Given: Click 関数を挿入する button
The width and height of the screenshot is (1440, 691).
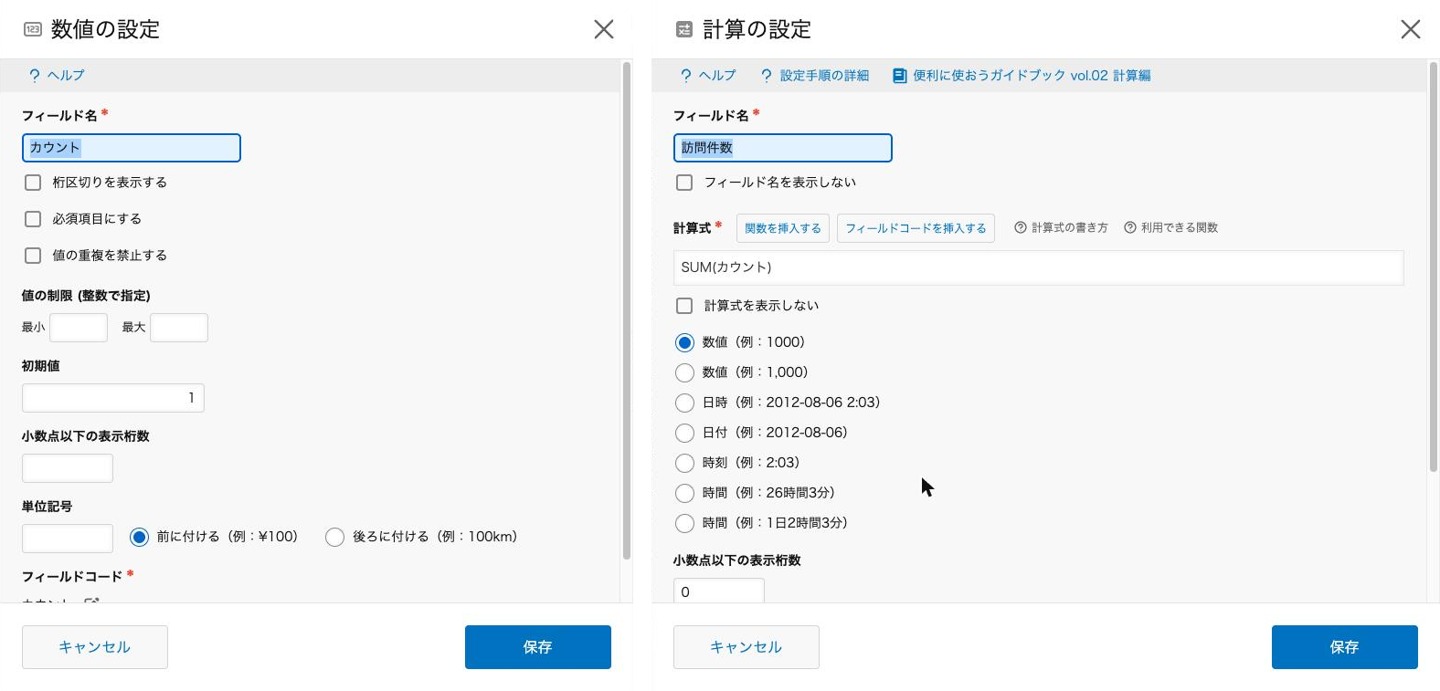Looking at the screenshot, I should 783,228.
